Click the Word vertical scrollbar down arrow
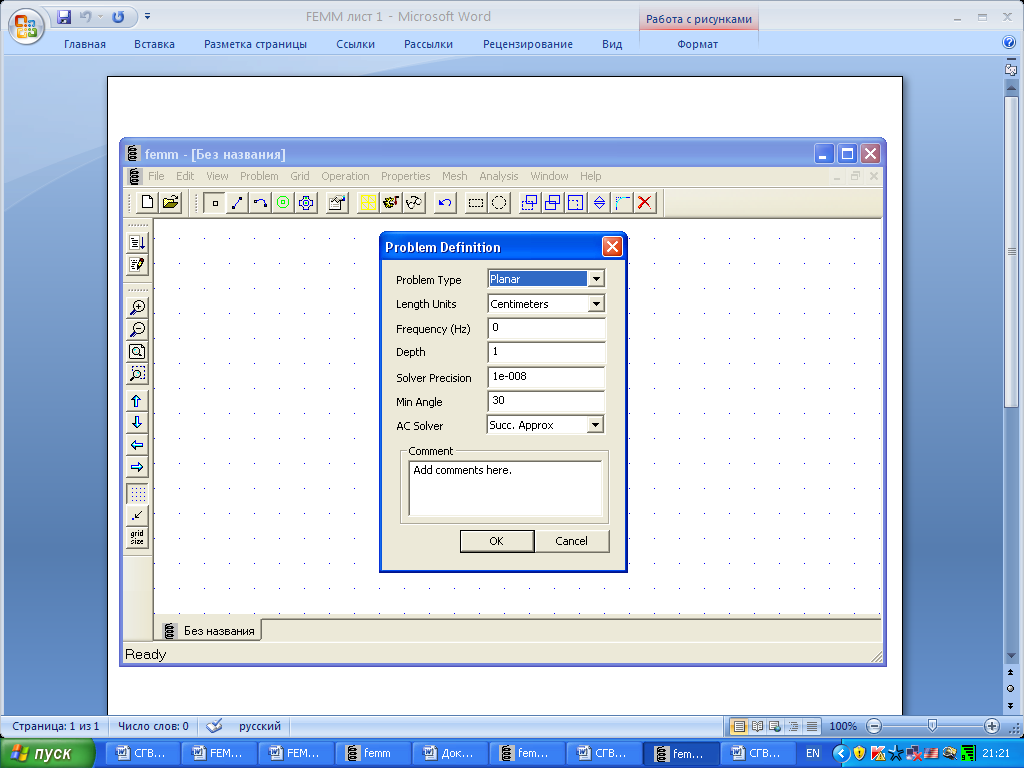This screenshot has height=768, width=1024. 1011,655
